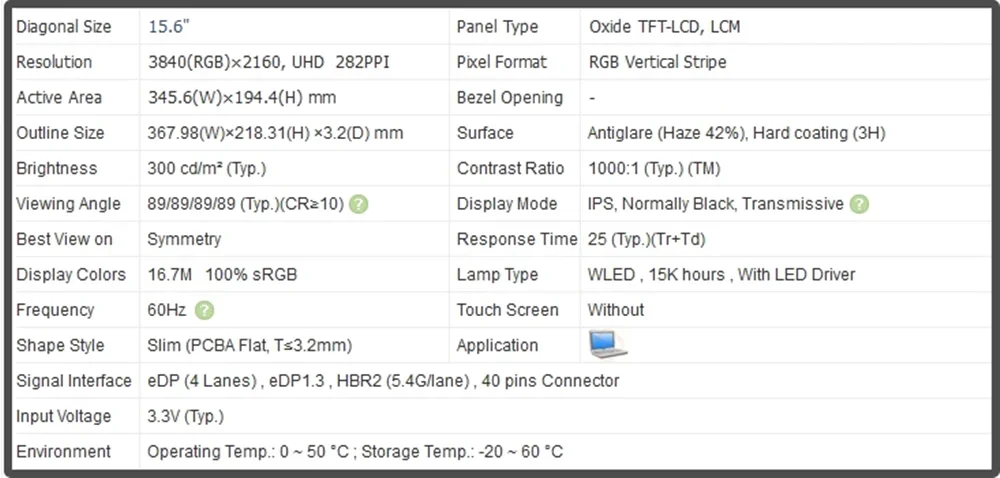Click the Diagonal Size label

[64, 27]
